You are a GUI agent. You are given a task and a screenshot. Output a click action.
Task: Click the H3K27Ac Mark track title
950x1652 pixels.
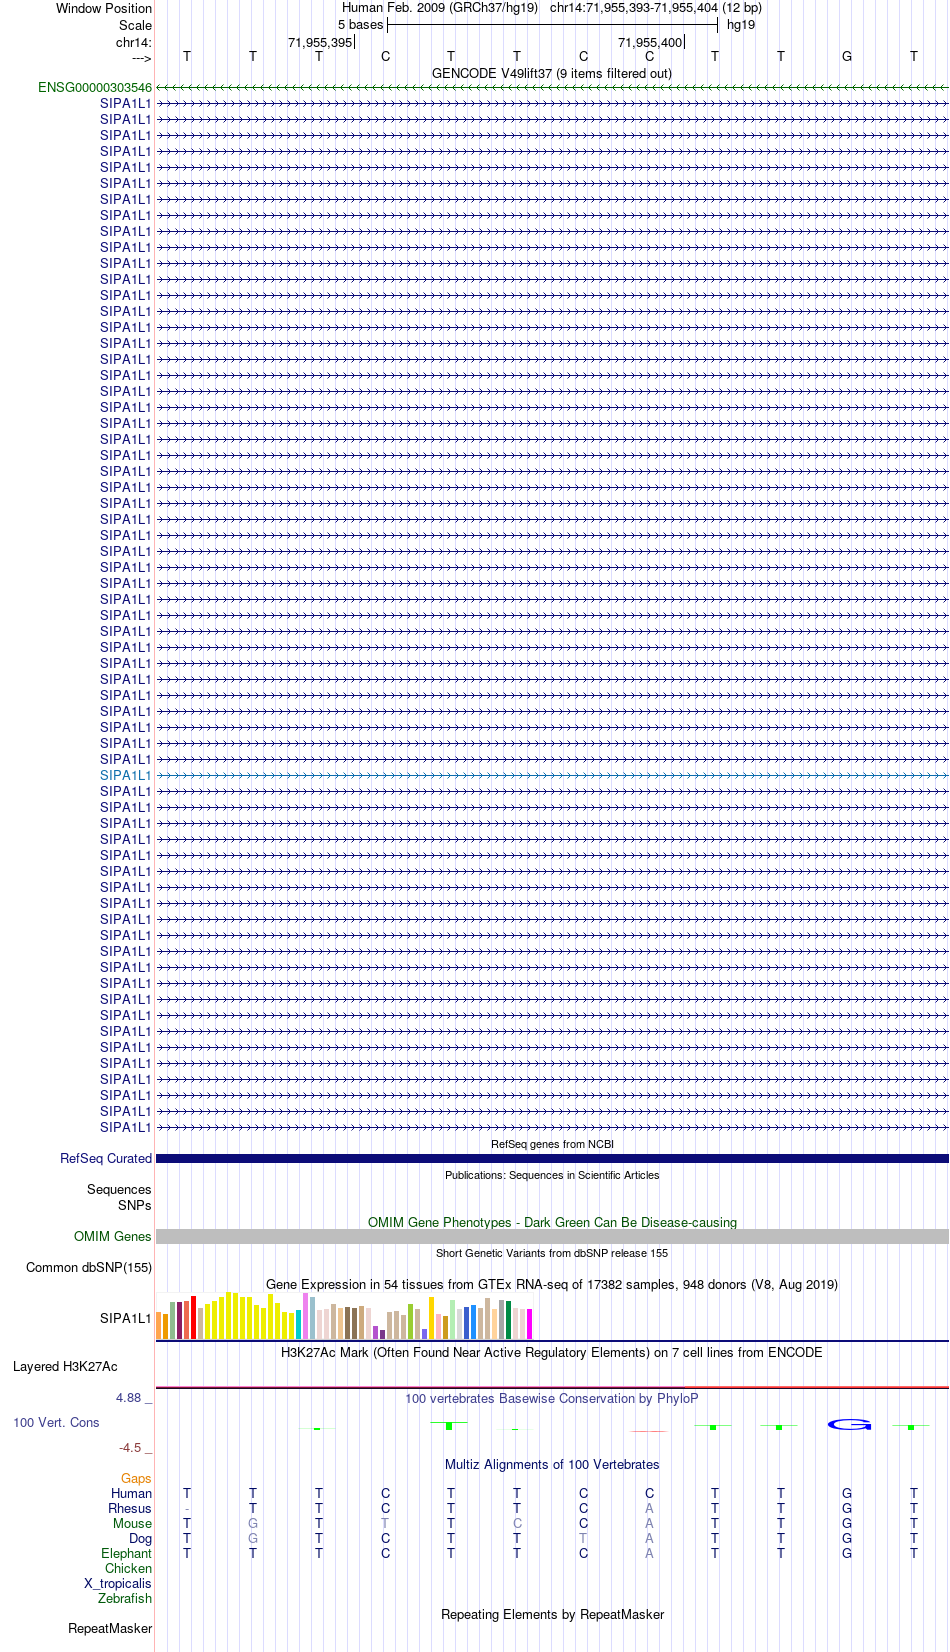[x=552, y=1352]
